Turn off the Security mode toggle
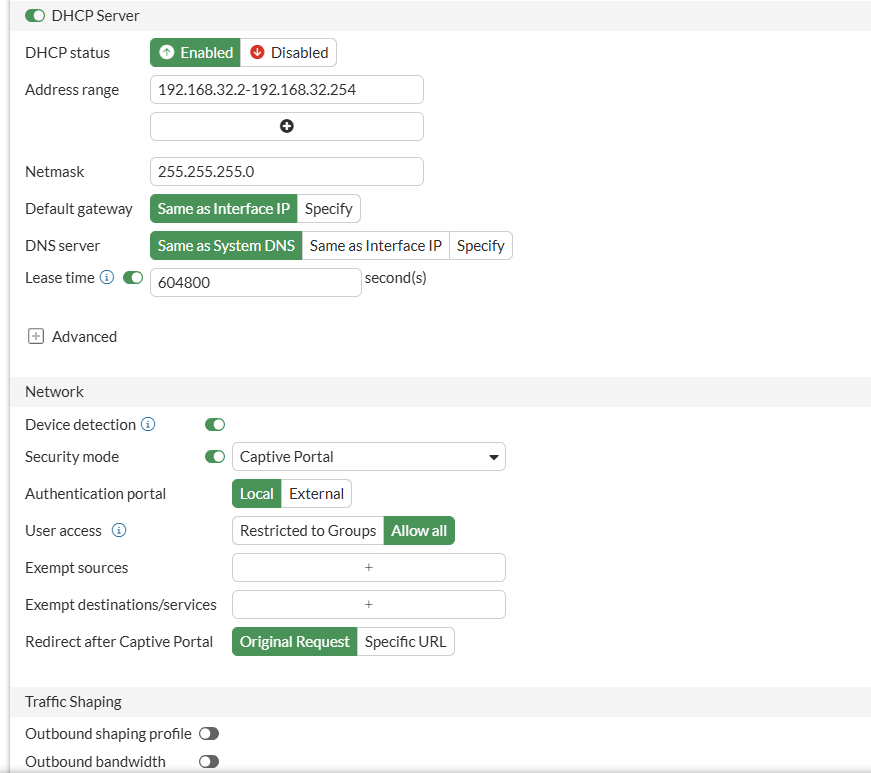 tap(215, 456)
